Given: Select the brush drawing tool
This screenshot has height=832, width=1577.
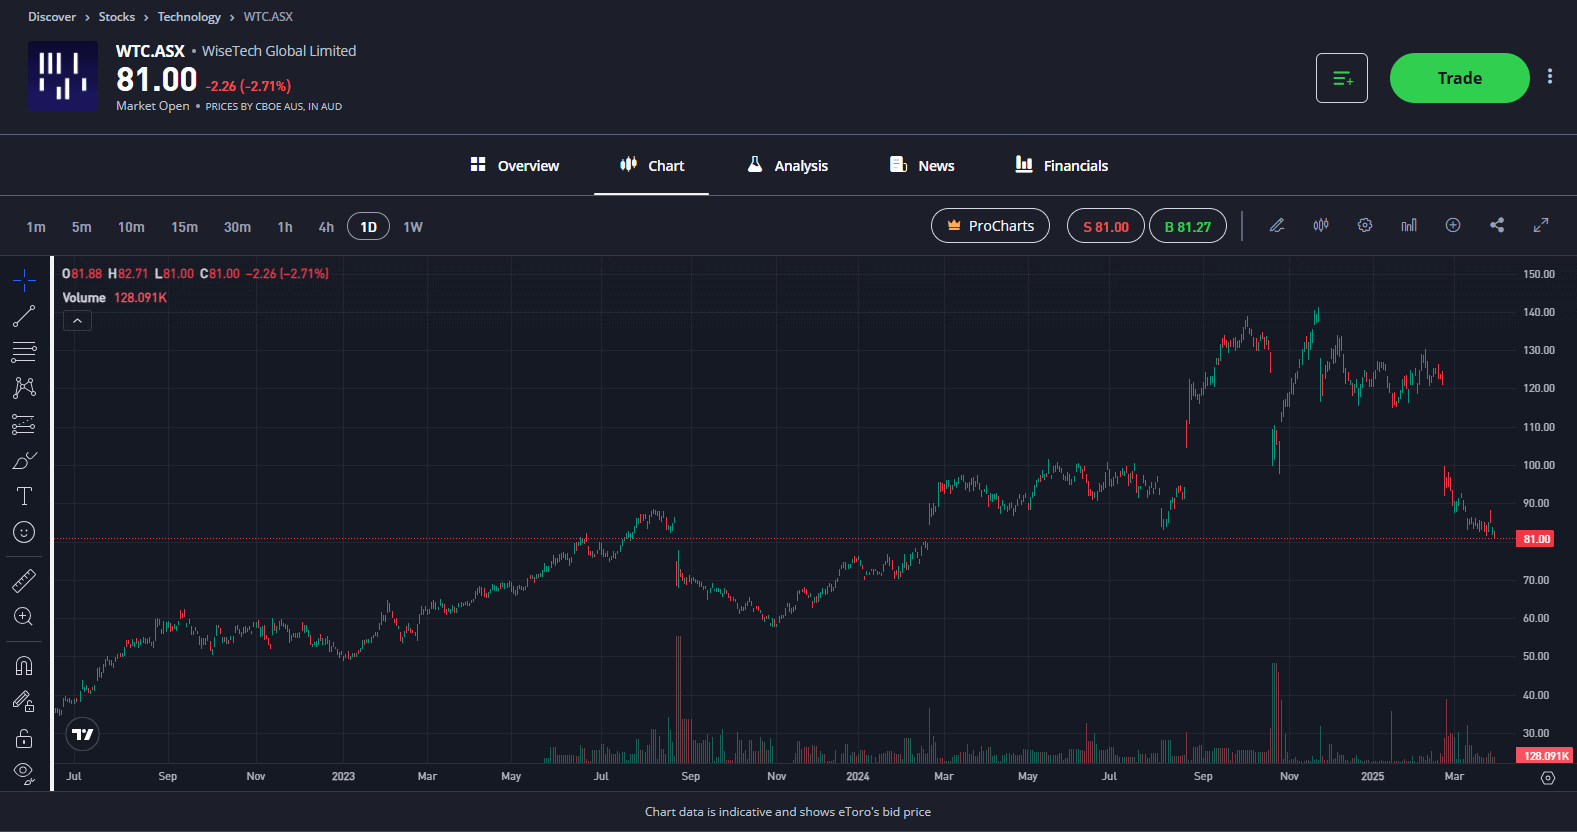Looking at the screenshot, I should coord(24,460).
